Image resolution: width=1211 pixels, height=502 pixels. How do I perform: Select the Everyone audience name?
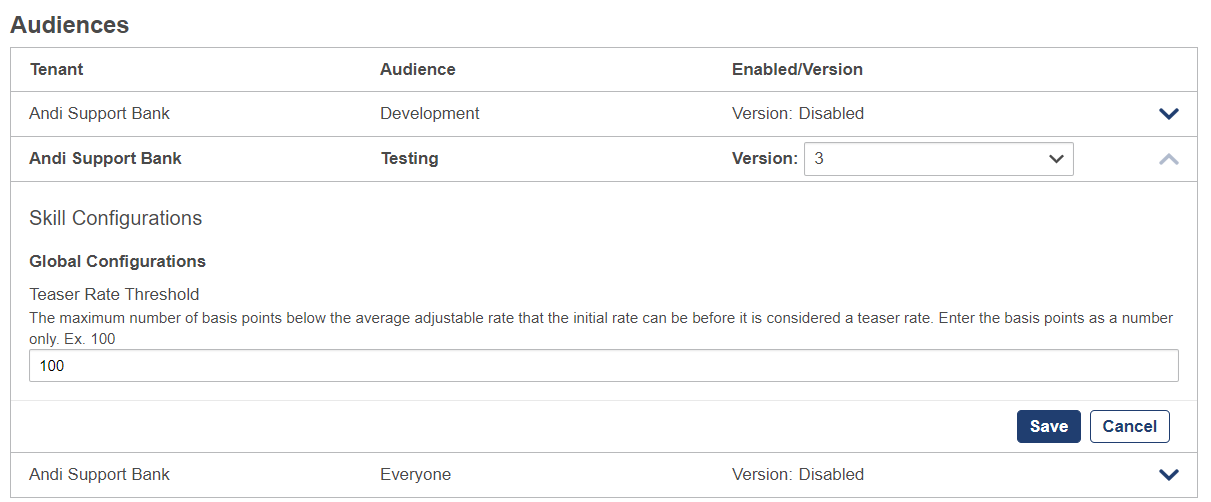tap(415, 475)
